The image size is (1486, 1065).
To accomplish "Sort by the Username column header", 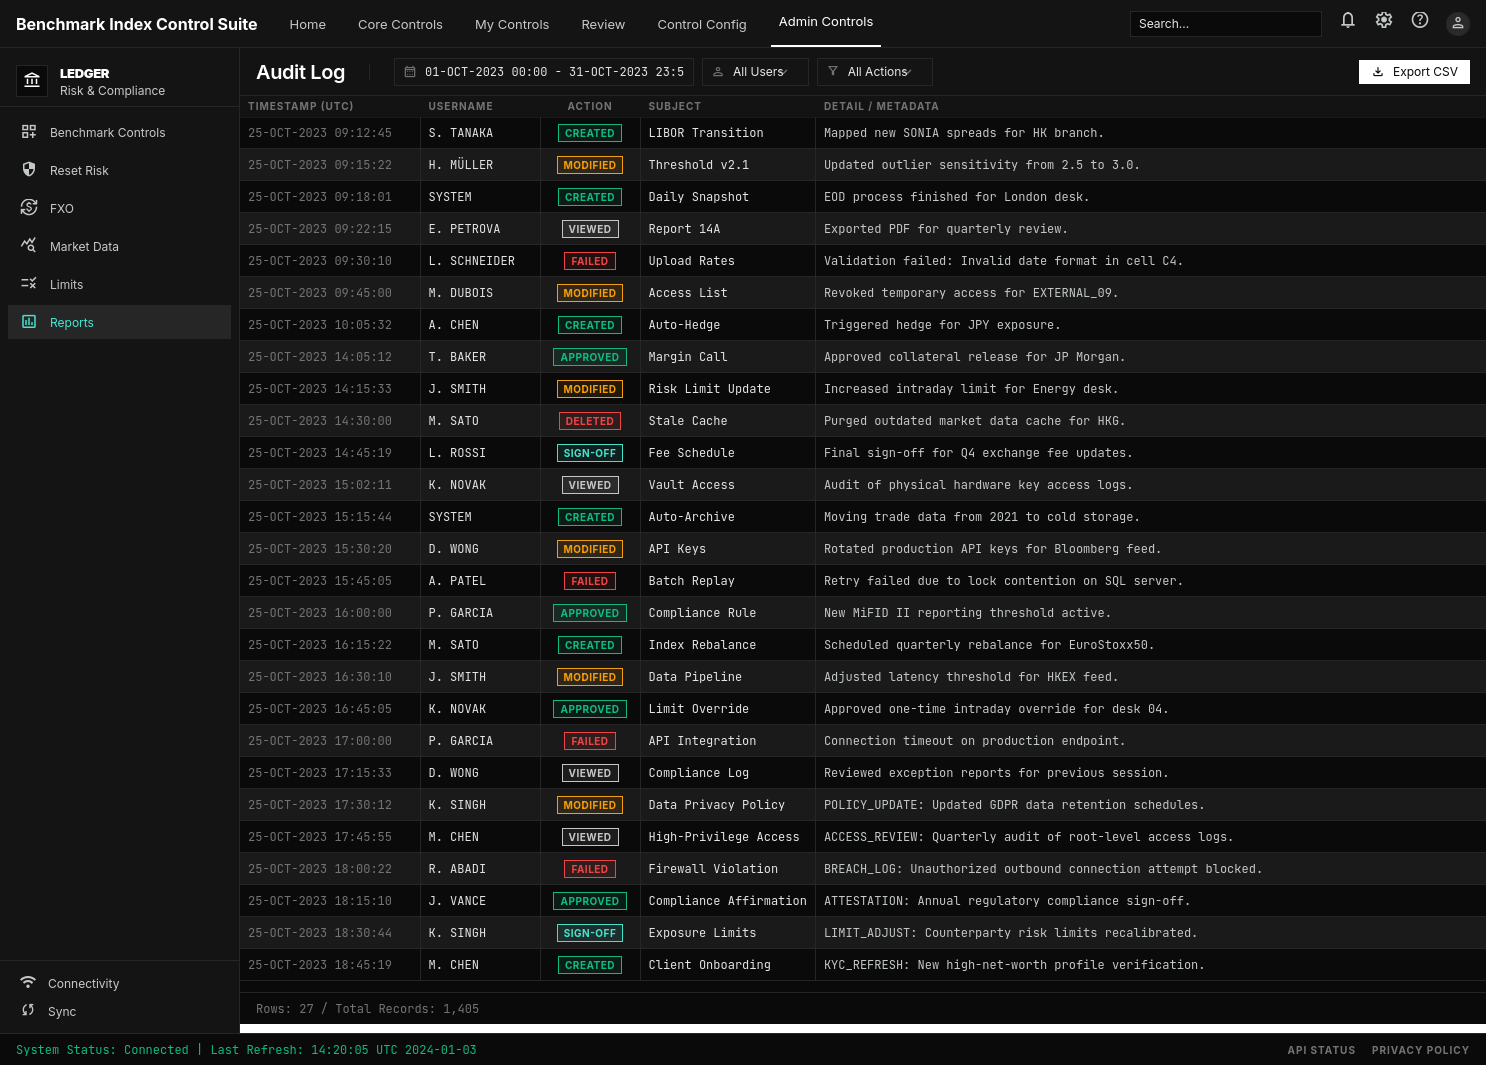I will 461,106.
